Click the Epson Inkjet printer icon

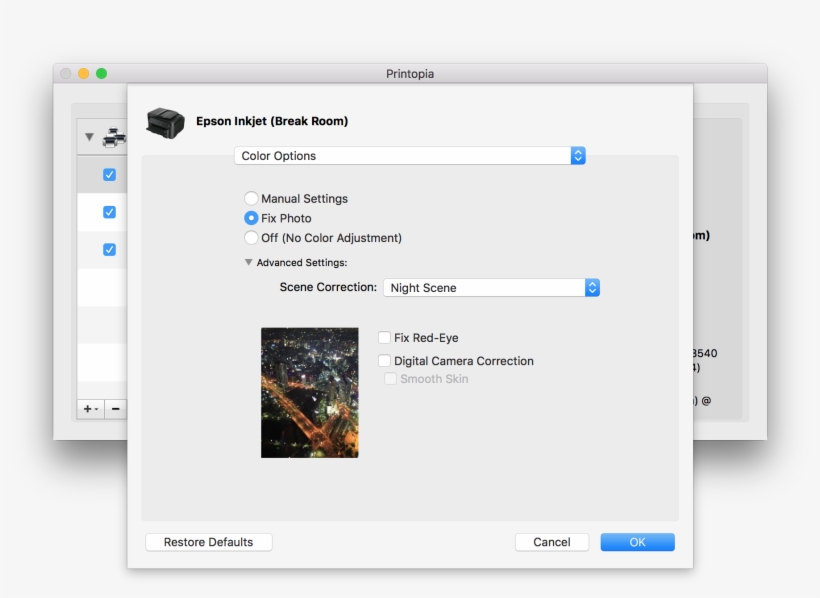tap(165, 122)
